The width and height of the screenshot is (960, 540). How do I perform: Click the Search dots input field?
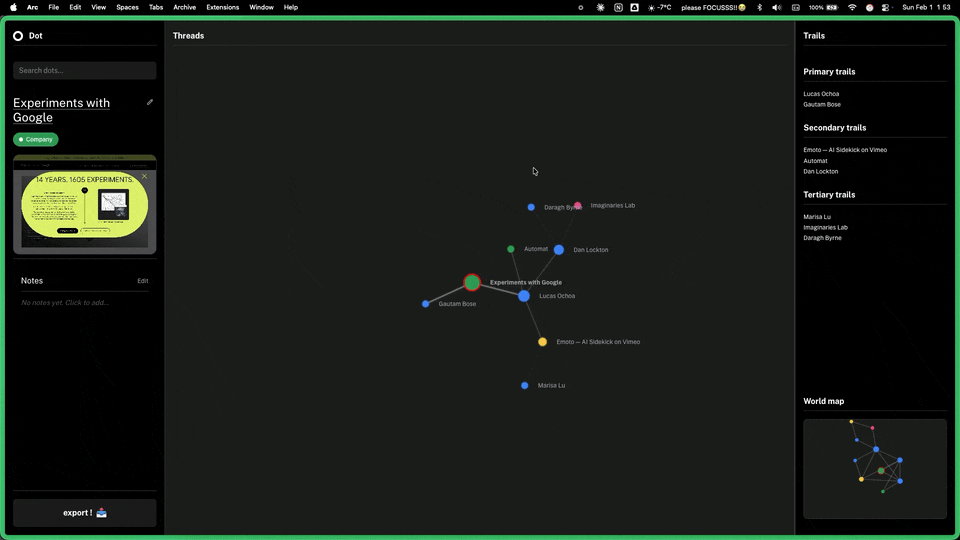pos(85,70)
